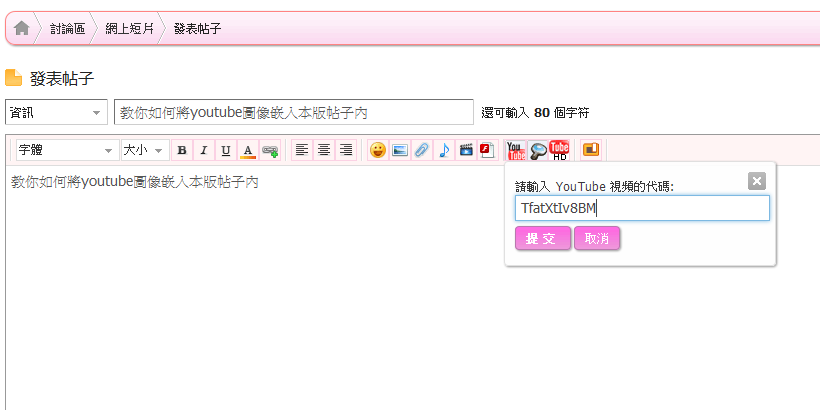
Task: Click the magnifier search video icon
Action: [538, 151]
